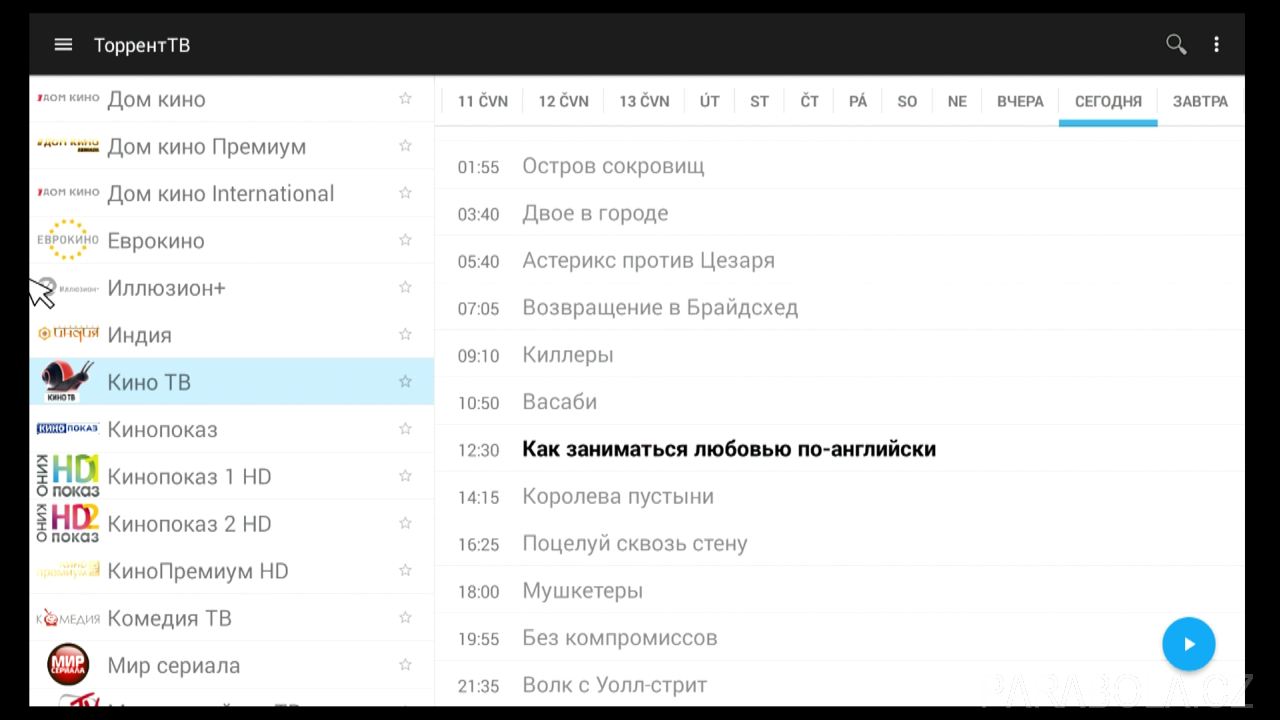The height and width of the screenshot is (720, 1280).
Task: Switch to the 11 ČVN date tab
Action: click(483, 101)
